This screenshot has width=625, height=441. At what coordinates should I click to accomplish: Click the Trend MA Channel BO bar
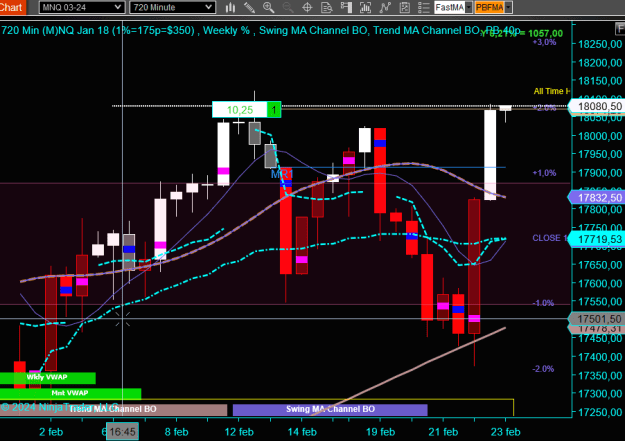[x=113, y=409]
